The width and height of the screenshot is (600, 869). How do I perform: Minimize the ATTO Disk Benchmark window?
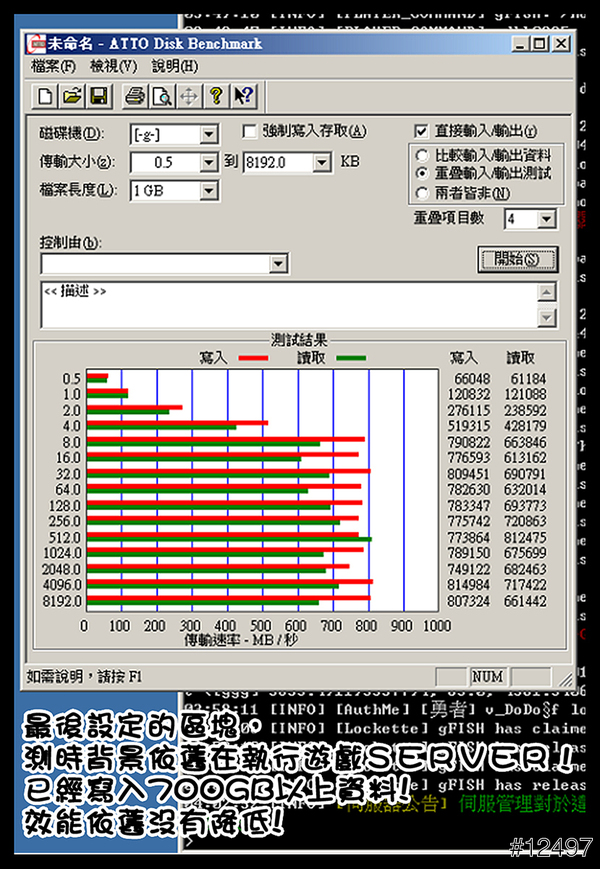(x=520, y=44)
